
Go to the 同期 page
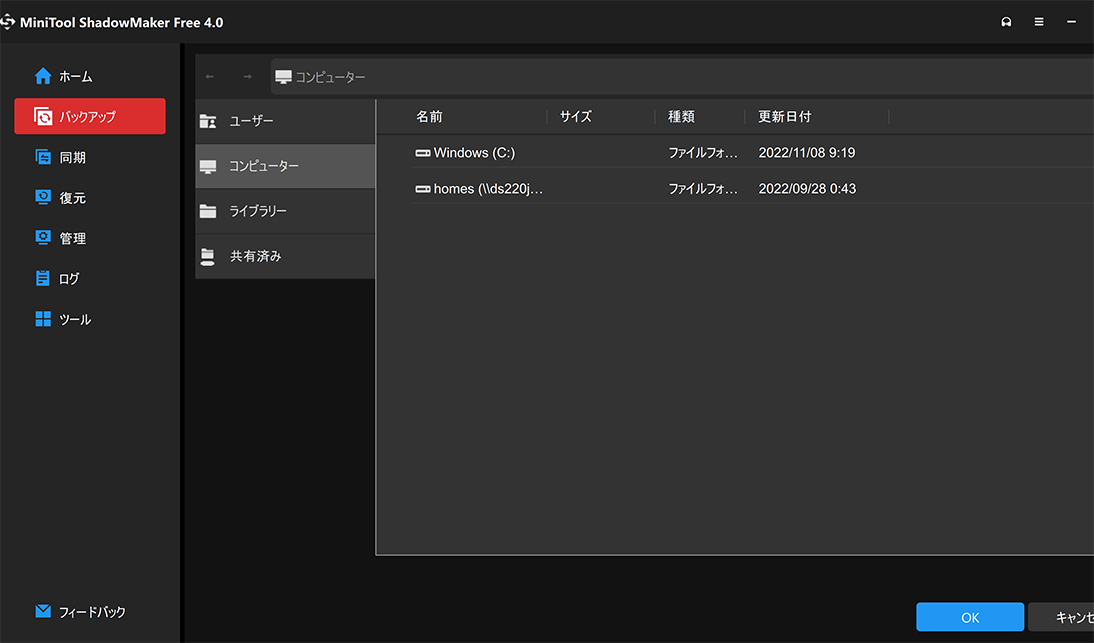point(90,157)
